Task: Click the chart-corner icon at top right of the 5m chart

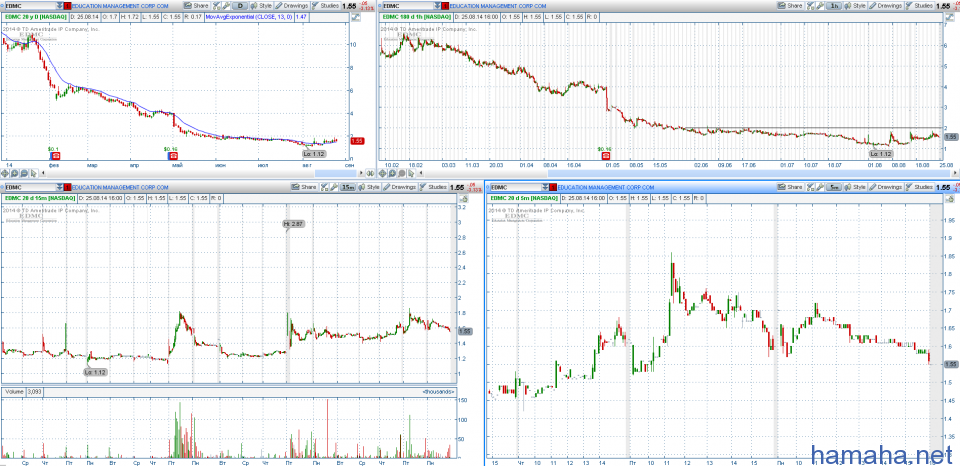Action: coord(950,199)
